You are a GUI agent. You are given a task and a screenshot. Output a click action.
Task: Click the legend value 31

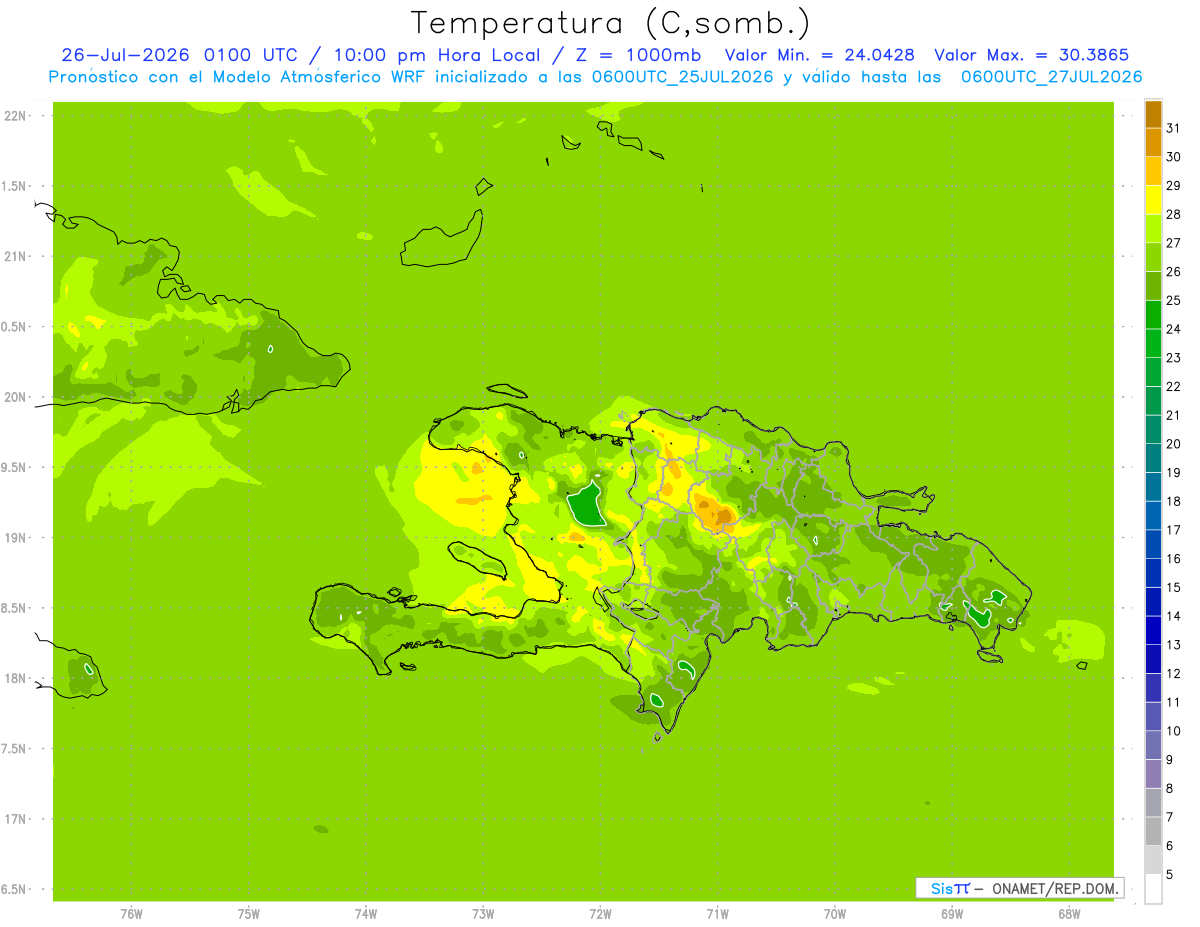tap(1174, 128)
